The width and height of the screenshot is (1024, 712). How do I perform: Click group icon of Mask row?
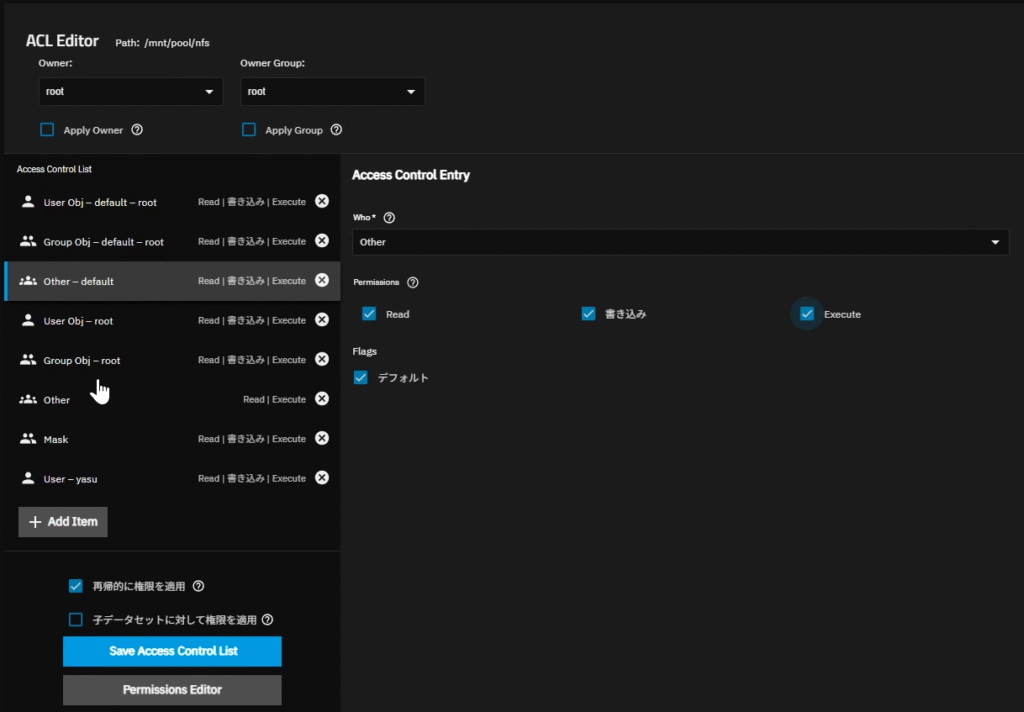pyautogui.click(x=27, y=439)
